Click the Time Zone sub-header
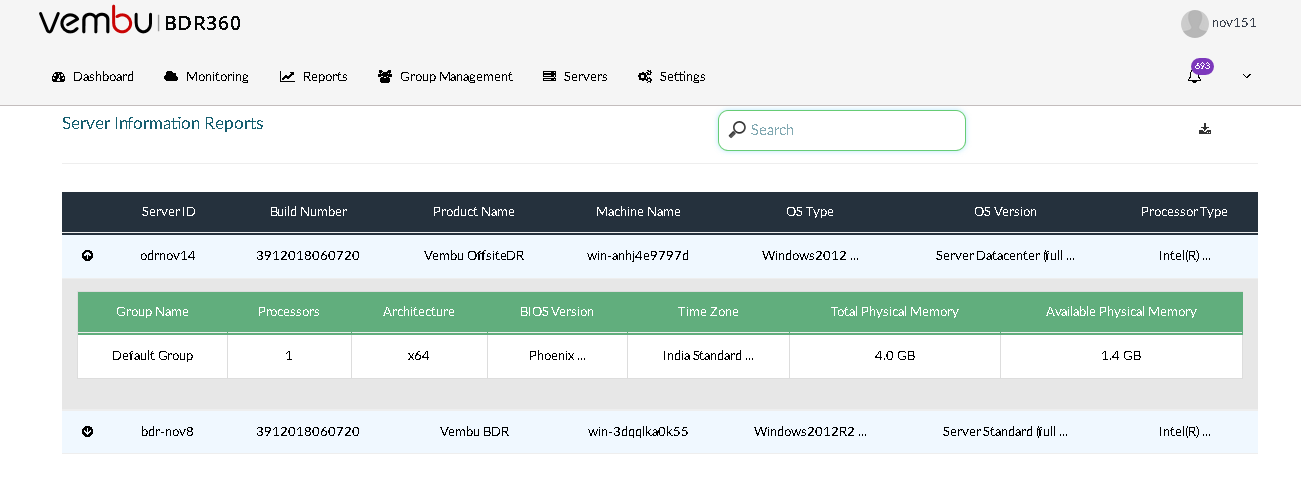The height and width of the screenshot is (481, 1301). point(708,312)
